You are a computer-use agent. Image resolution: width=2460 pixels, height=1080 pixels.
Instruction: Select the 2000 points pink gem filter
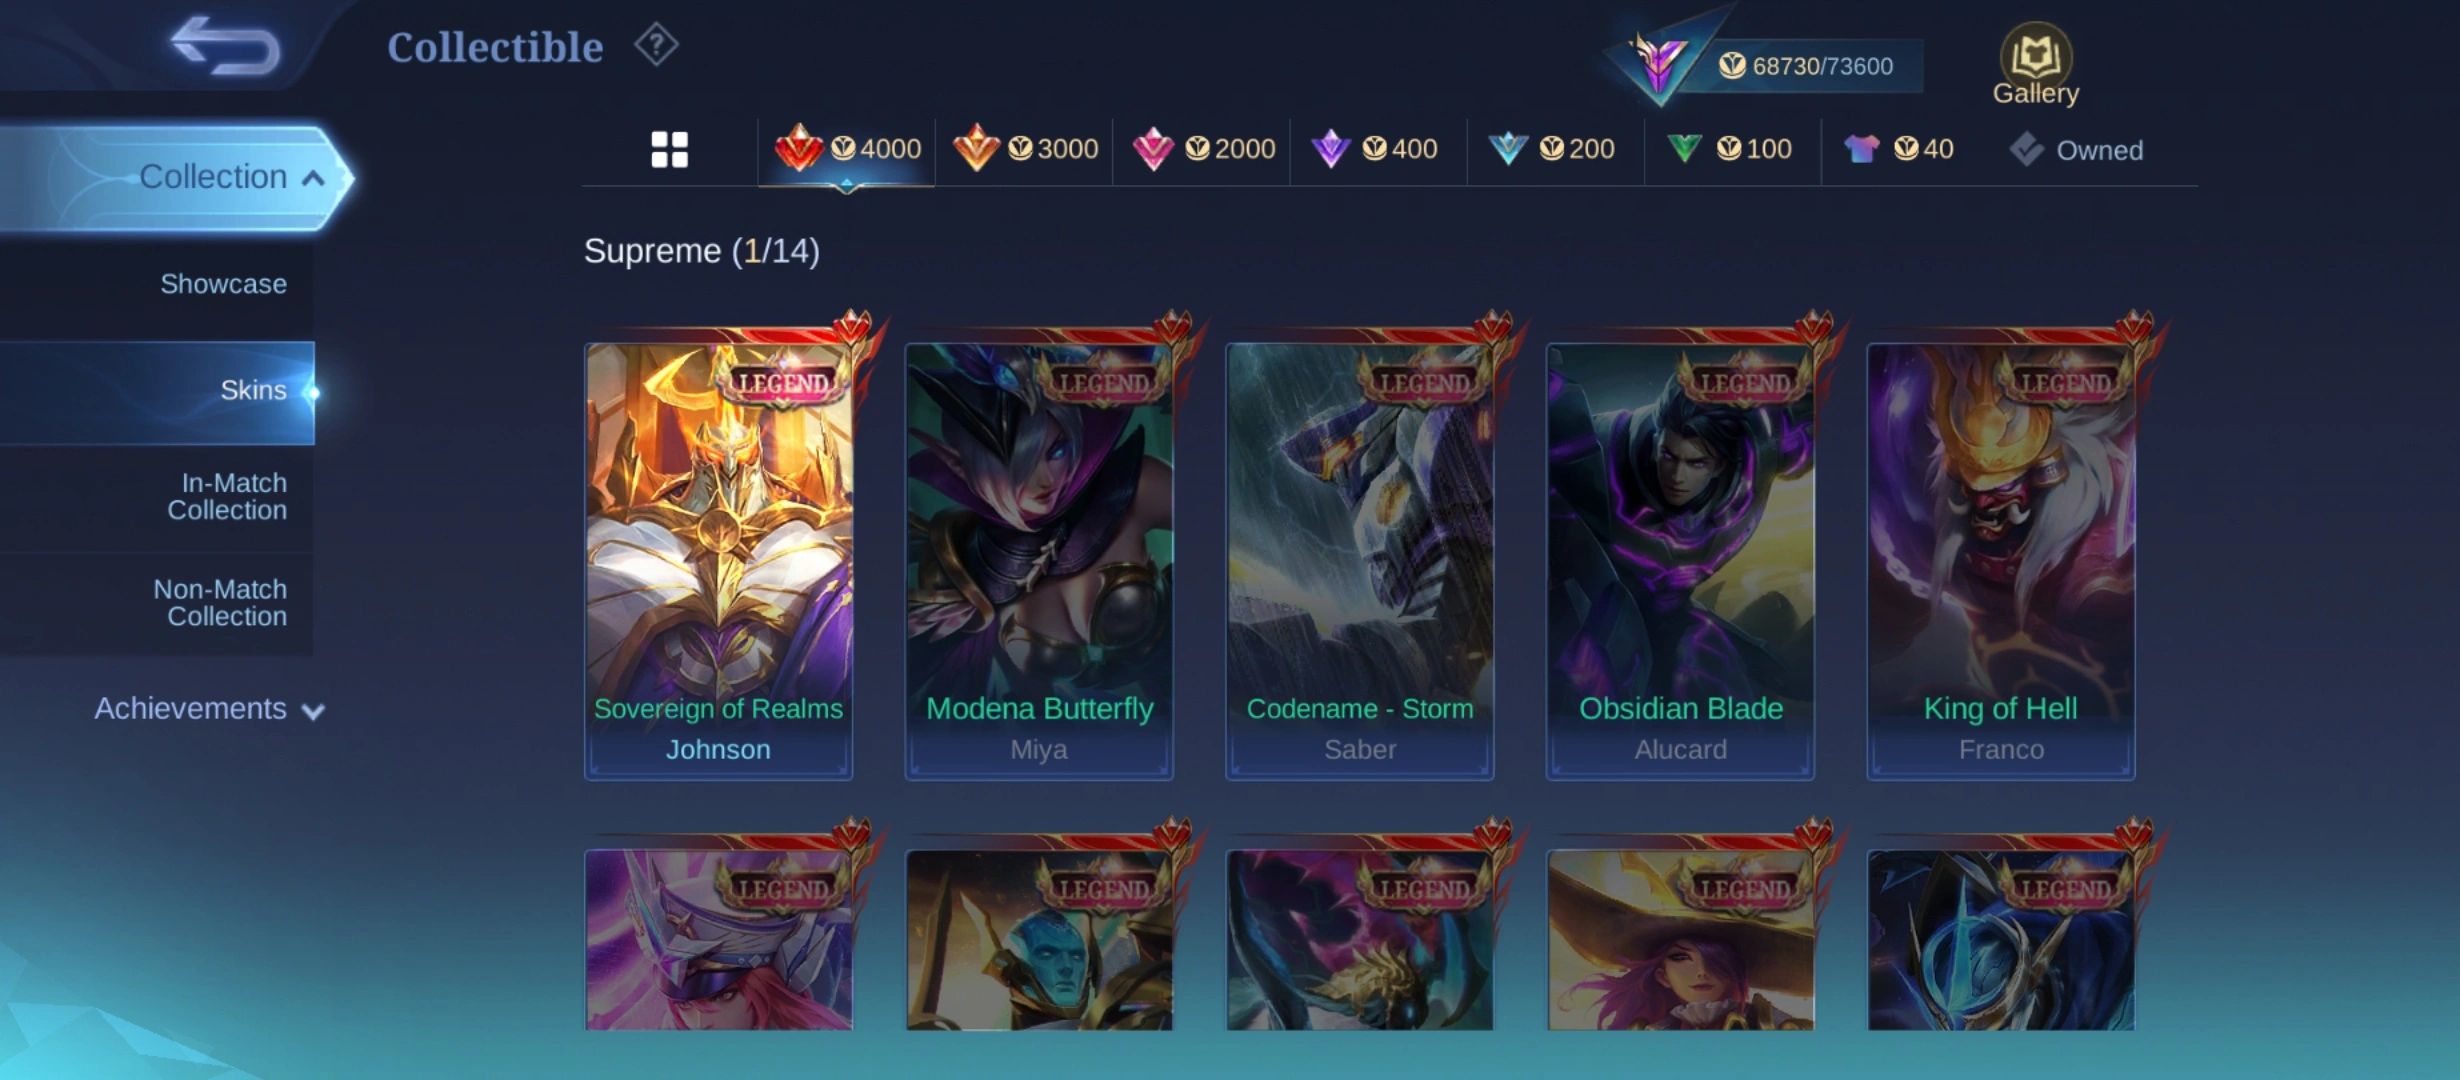pos(1203,150)
